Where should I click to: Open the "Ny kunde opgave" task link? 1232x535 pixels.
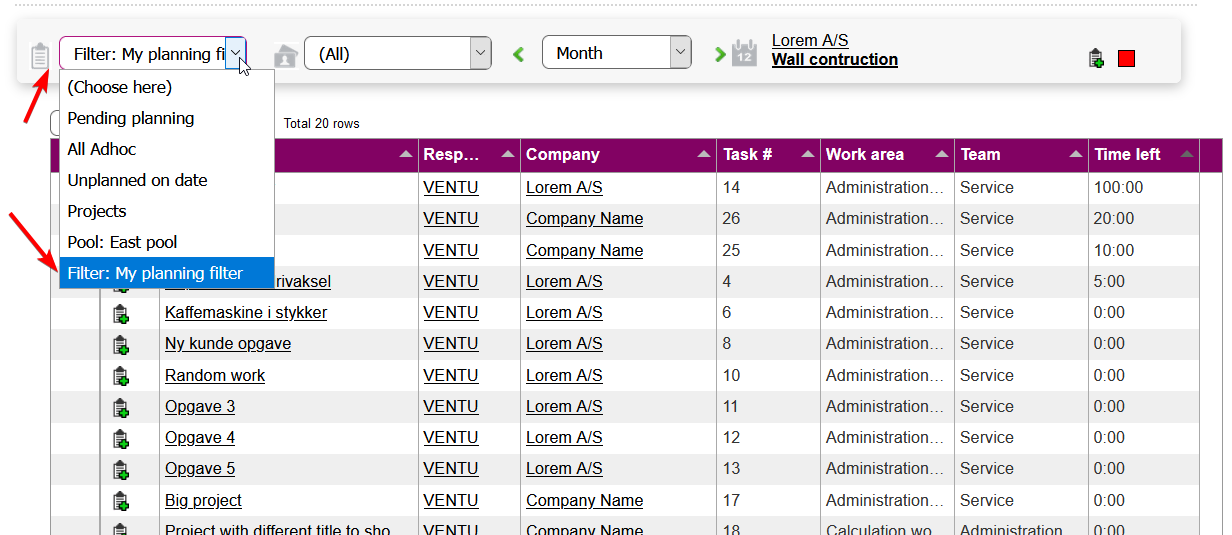click(x=228, y=344)
